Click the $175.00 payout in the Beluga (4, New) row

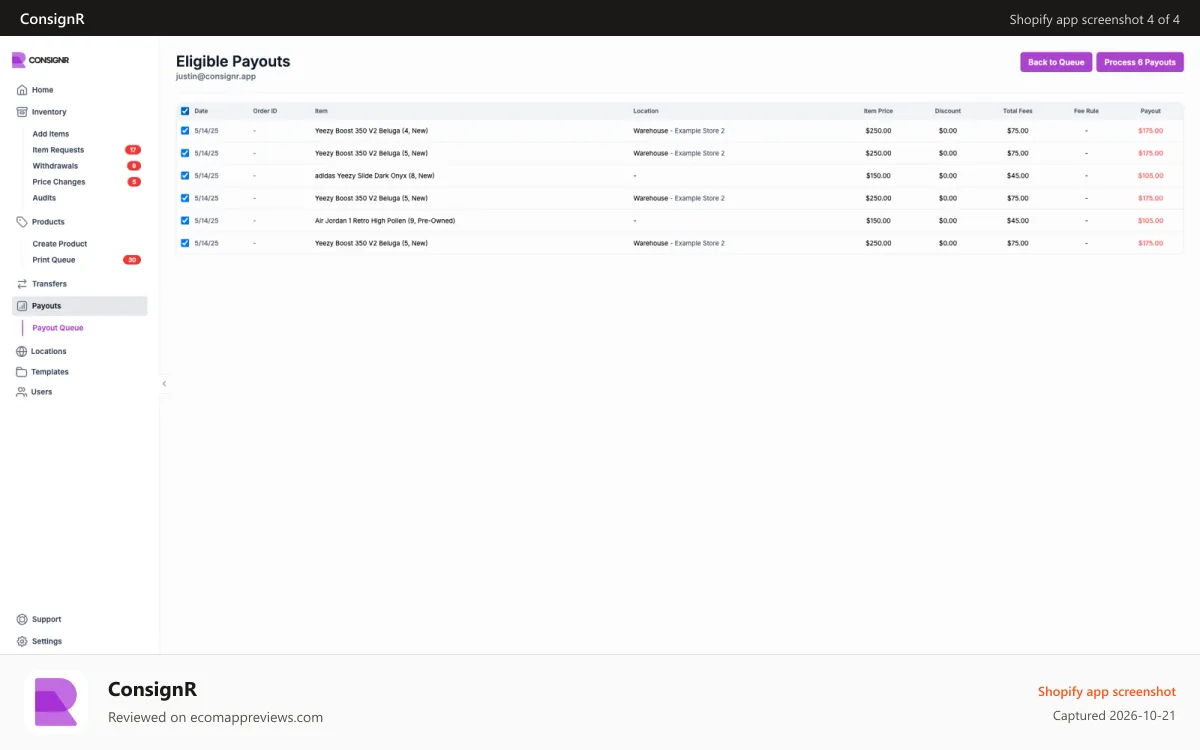pos(1151,131)
